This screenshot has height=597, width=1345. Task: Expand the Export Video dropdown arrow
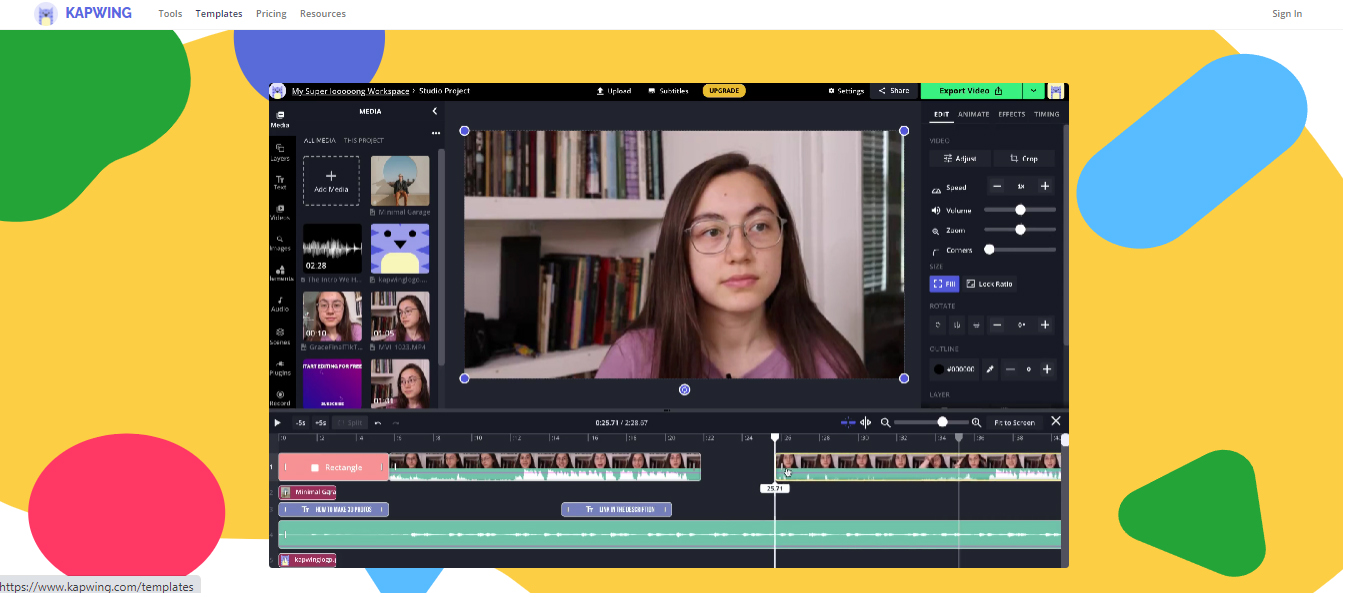pyautogui.click(x=1033, y=91)
